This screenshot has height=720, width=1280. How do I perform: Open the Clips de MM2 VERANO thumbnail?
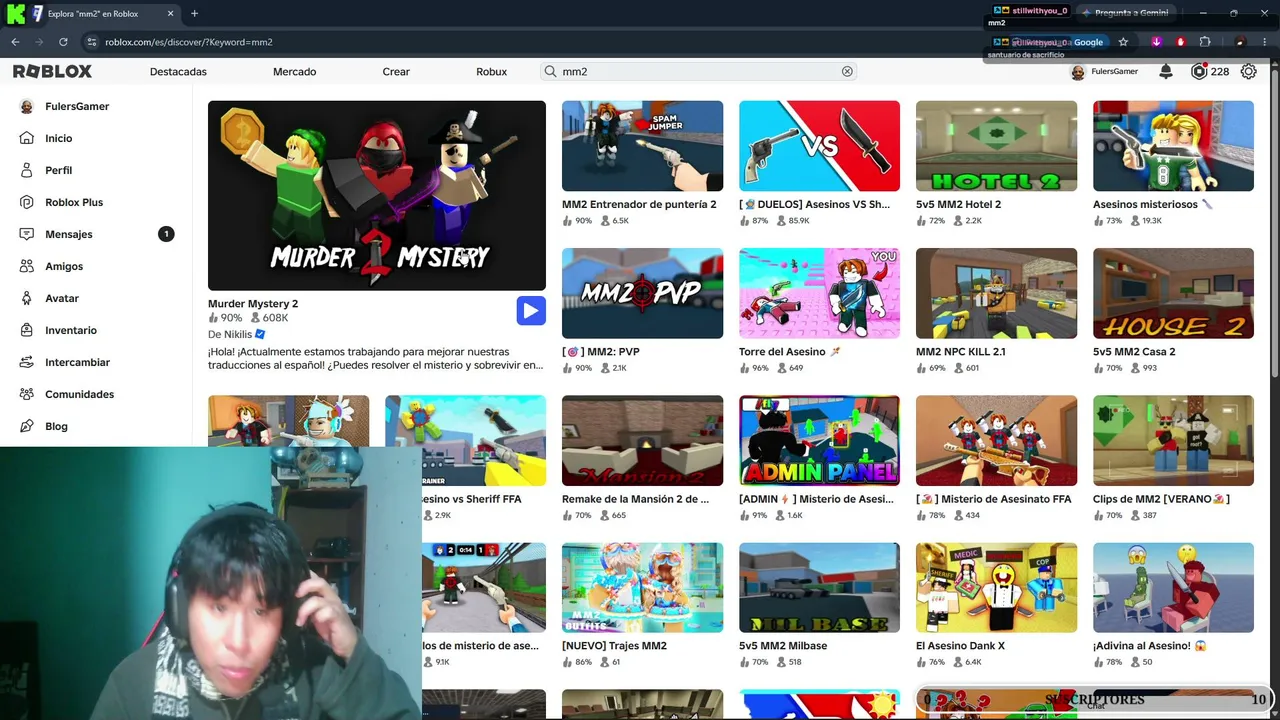(1173, 441)
